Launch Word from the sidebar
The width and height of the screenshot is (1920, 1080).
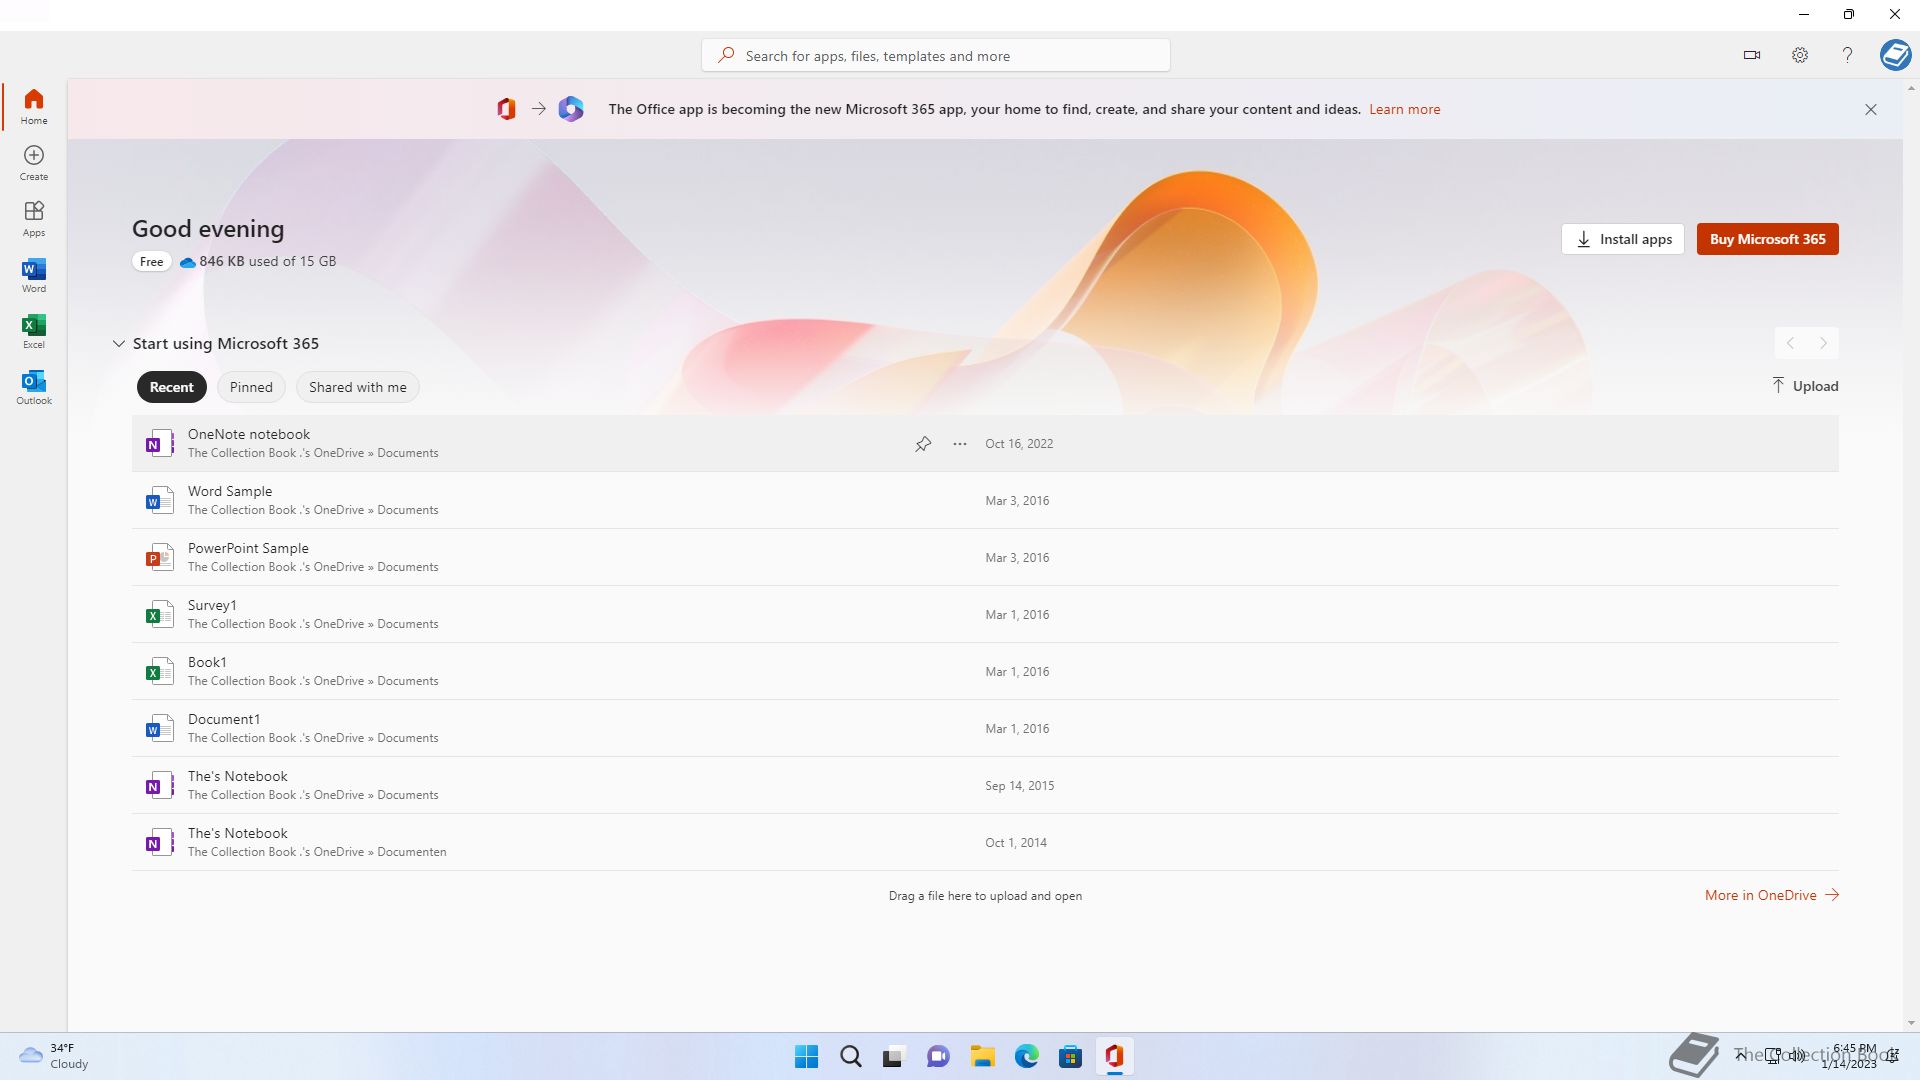click(34, 274)
